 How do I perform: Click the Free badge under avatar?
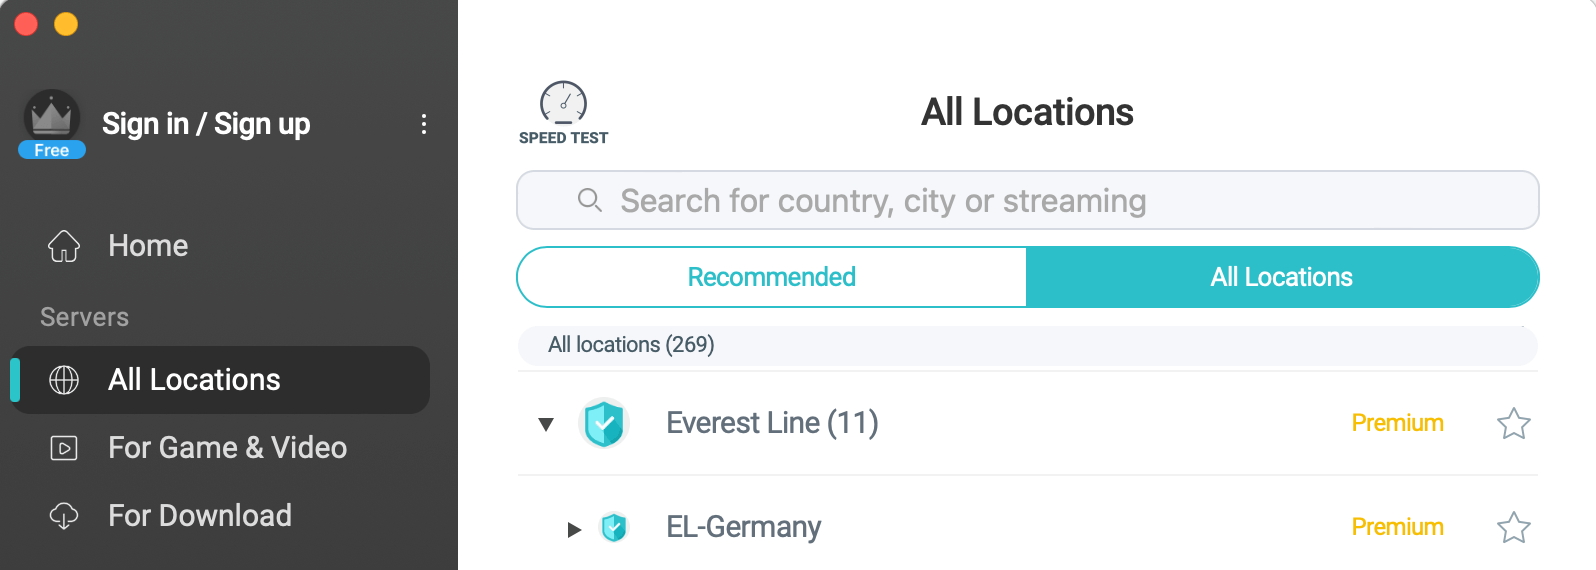tap(52, 150)
